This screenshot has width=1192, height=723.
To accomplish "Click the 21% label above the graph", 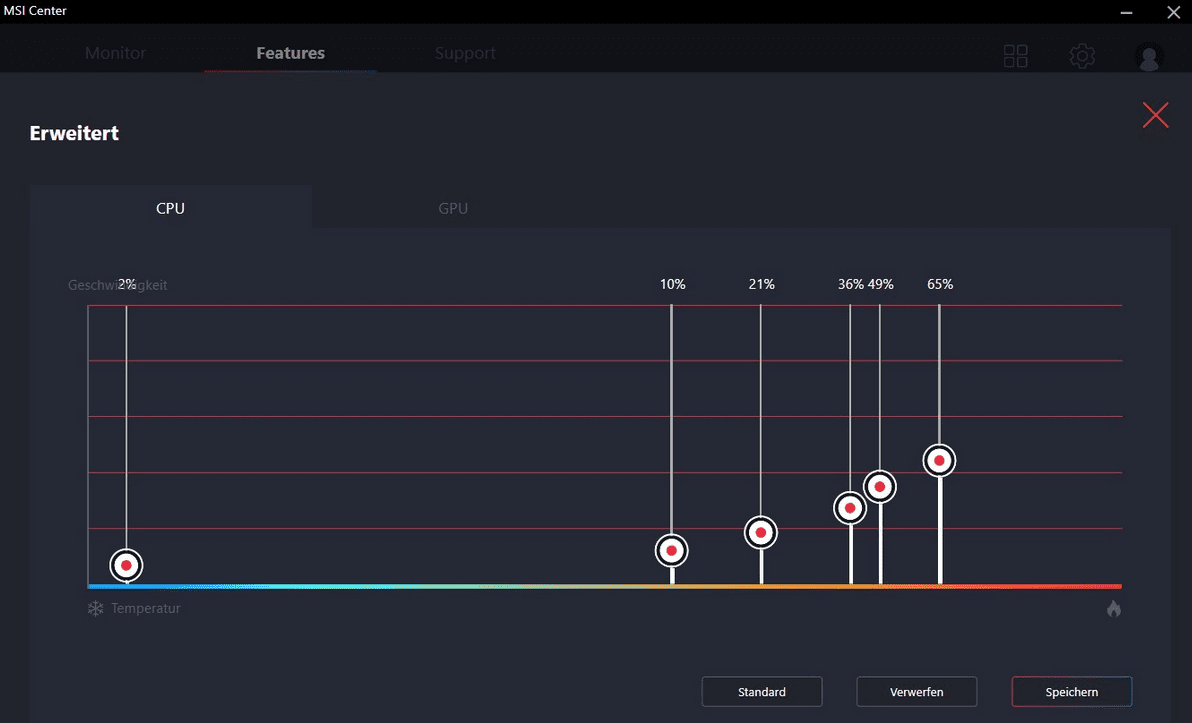I will [x=761, y=284].
